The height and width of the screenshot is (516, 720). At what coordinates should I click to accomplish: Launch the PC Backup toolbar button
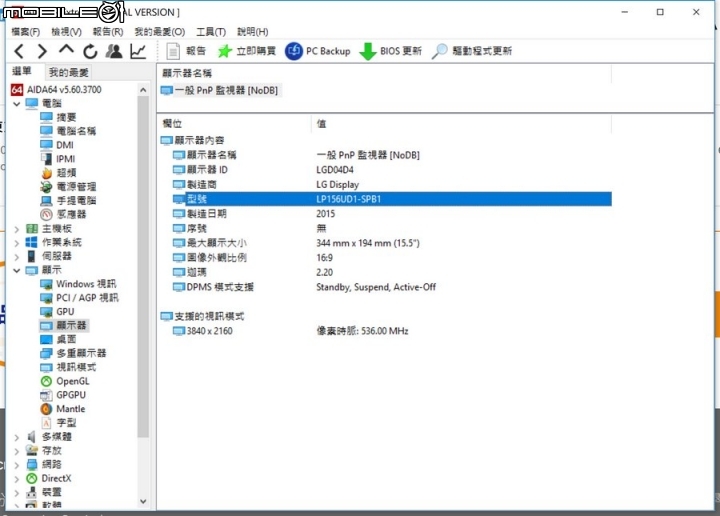coord(318,51)
